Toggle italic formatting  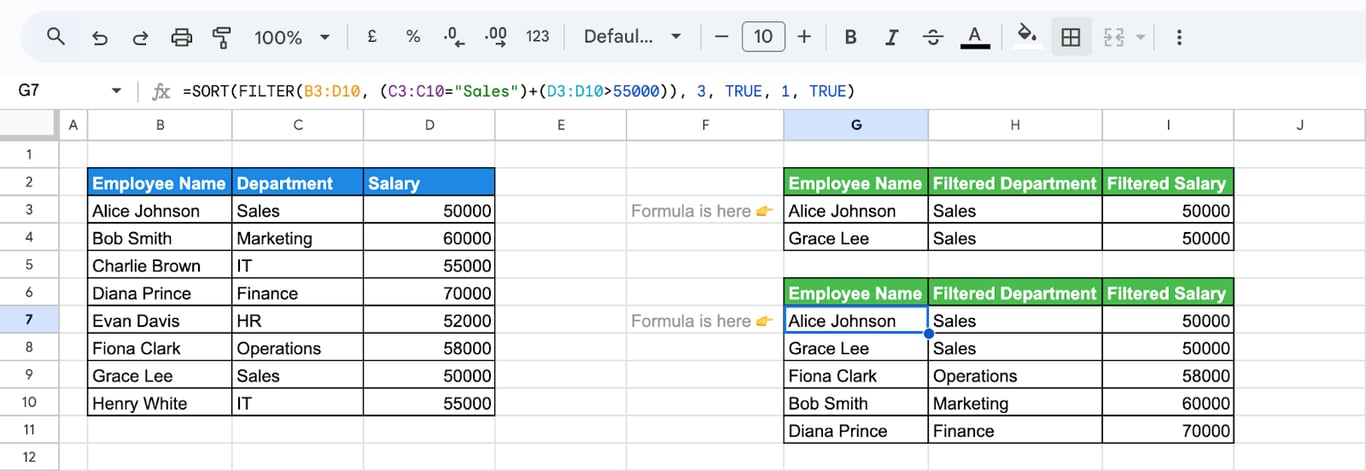[892, 37]
